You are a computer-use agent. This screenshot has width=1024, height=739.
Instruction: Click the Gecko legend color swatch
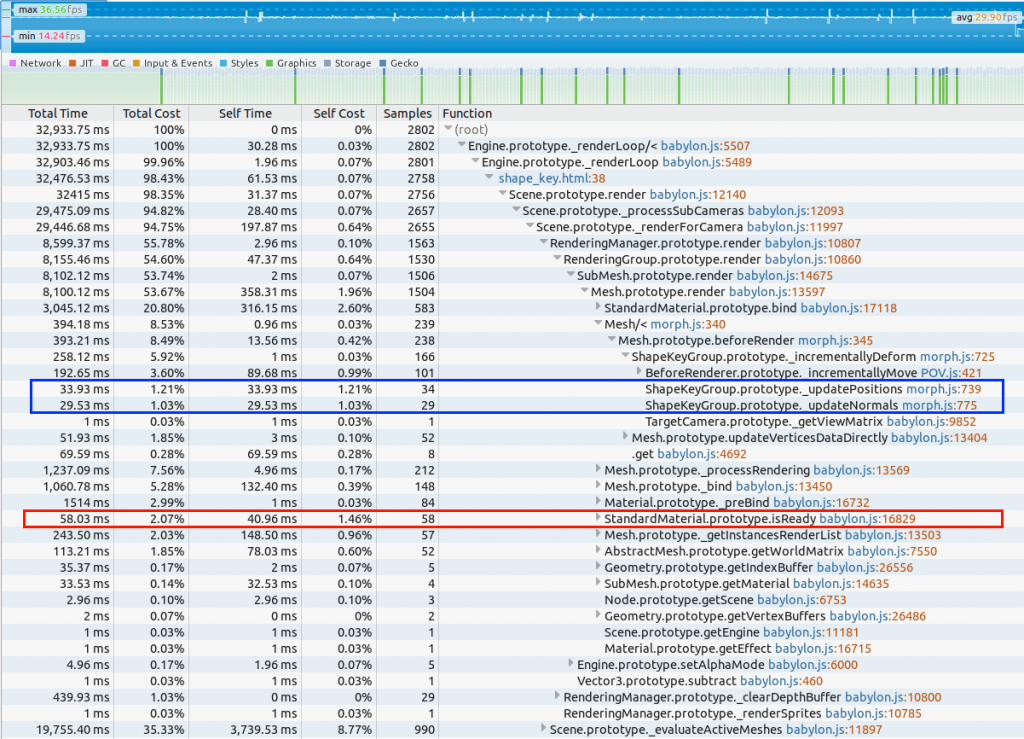pyautogui.click(x=383, y=63)
